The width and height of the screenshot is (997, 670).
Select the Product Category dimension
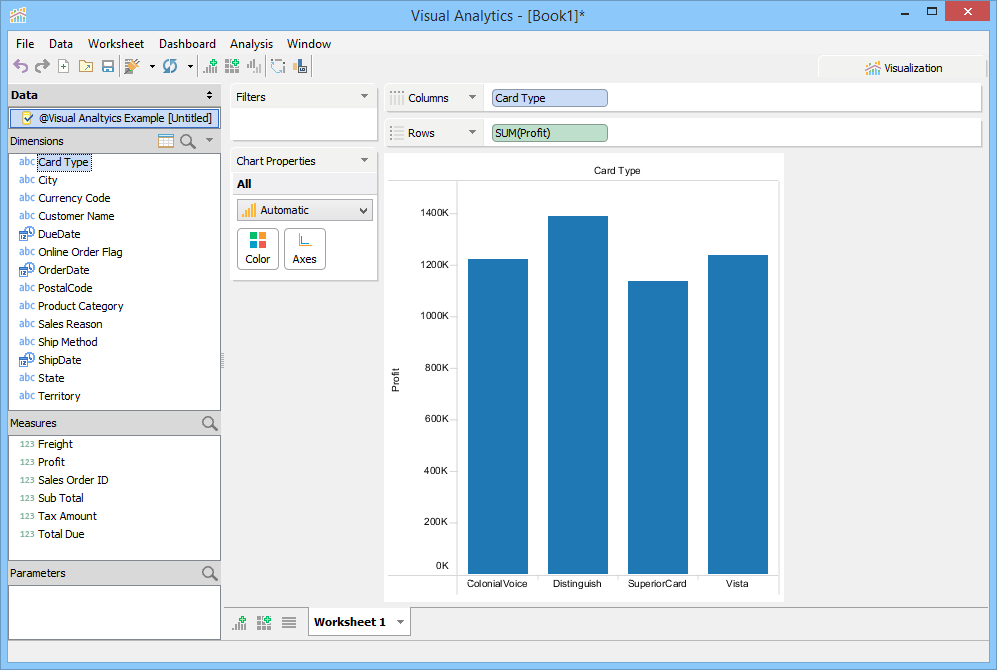tap(81, 306)
